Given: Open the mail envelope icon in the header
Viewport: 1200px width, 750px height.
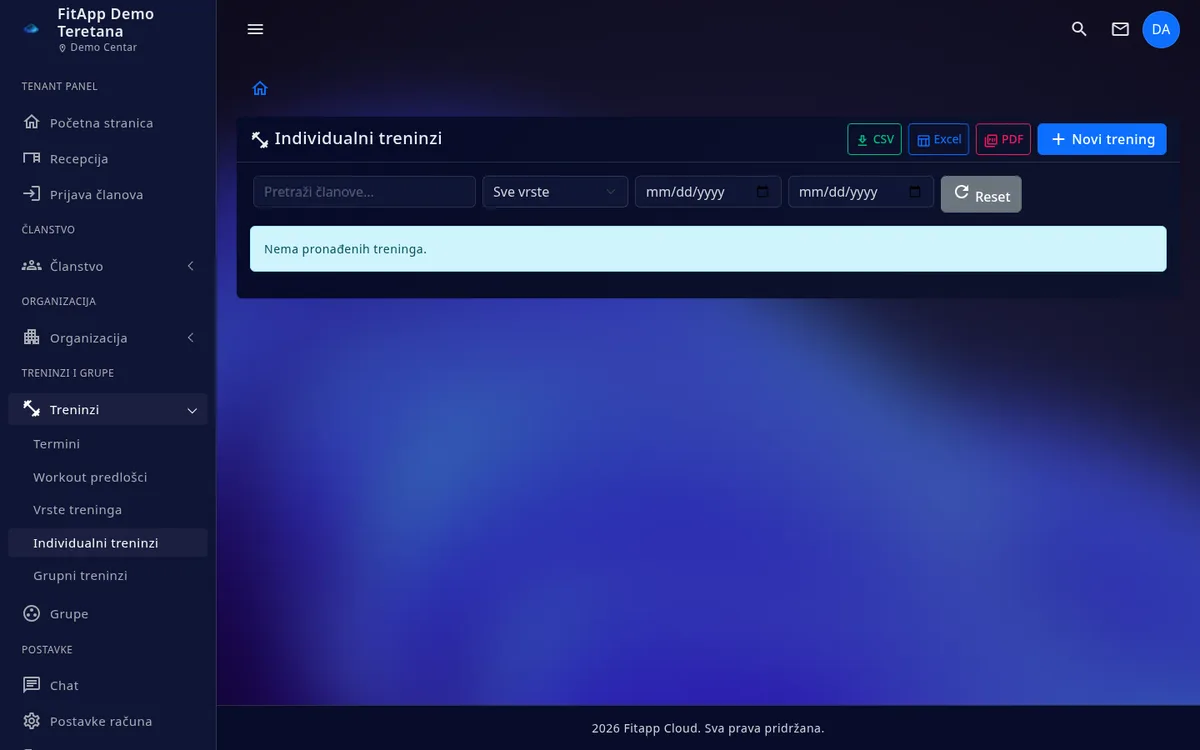Looking at the screenshot, I should pyautogui.click(x=1120, y=29).
